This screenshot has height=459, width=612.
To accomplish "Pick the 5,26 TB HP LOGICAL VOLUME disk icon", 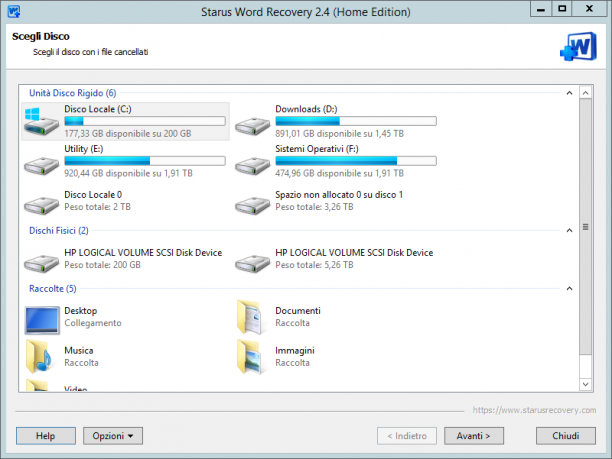I will click(x=253, y=263).
